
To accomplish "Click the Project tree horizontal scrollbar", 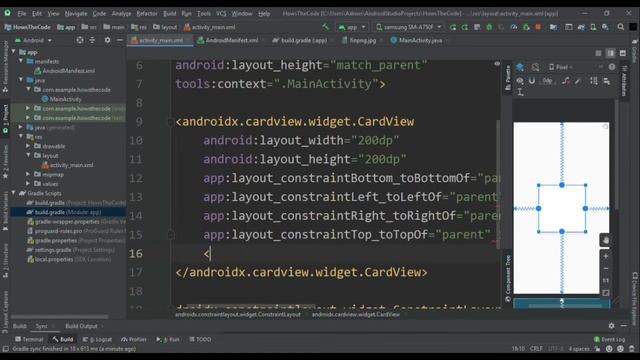I will coord(60,316).
